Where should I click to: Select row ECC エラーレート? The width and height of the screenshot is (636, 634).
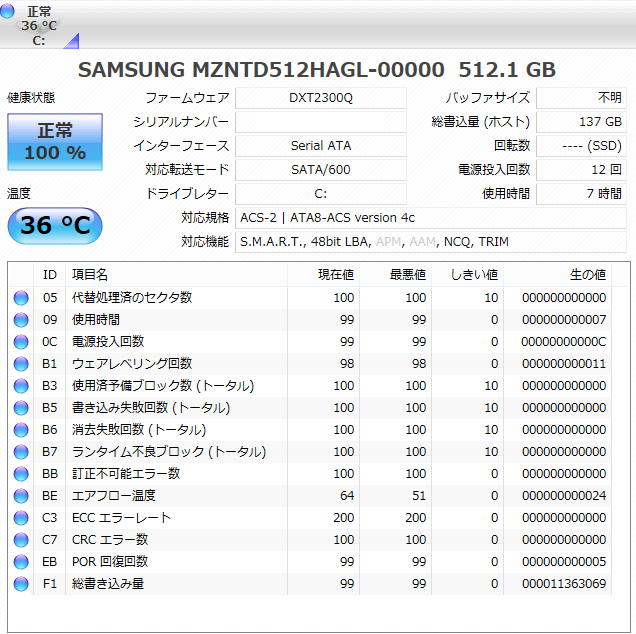(310, 518)
